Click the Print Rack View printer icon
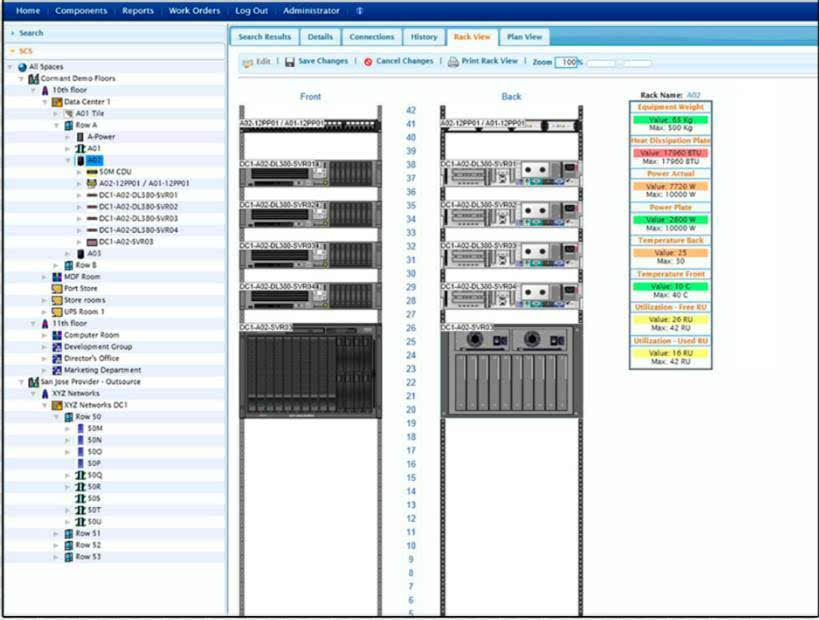The width and height of the screenshot is (819, 620). pos(453,62)
